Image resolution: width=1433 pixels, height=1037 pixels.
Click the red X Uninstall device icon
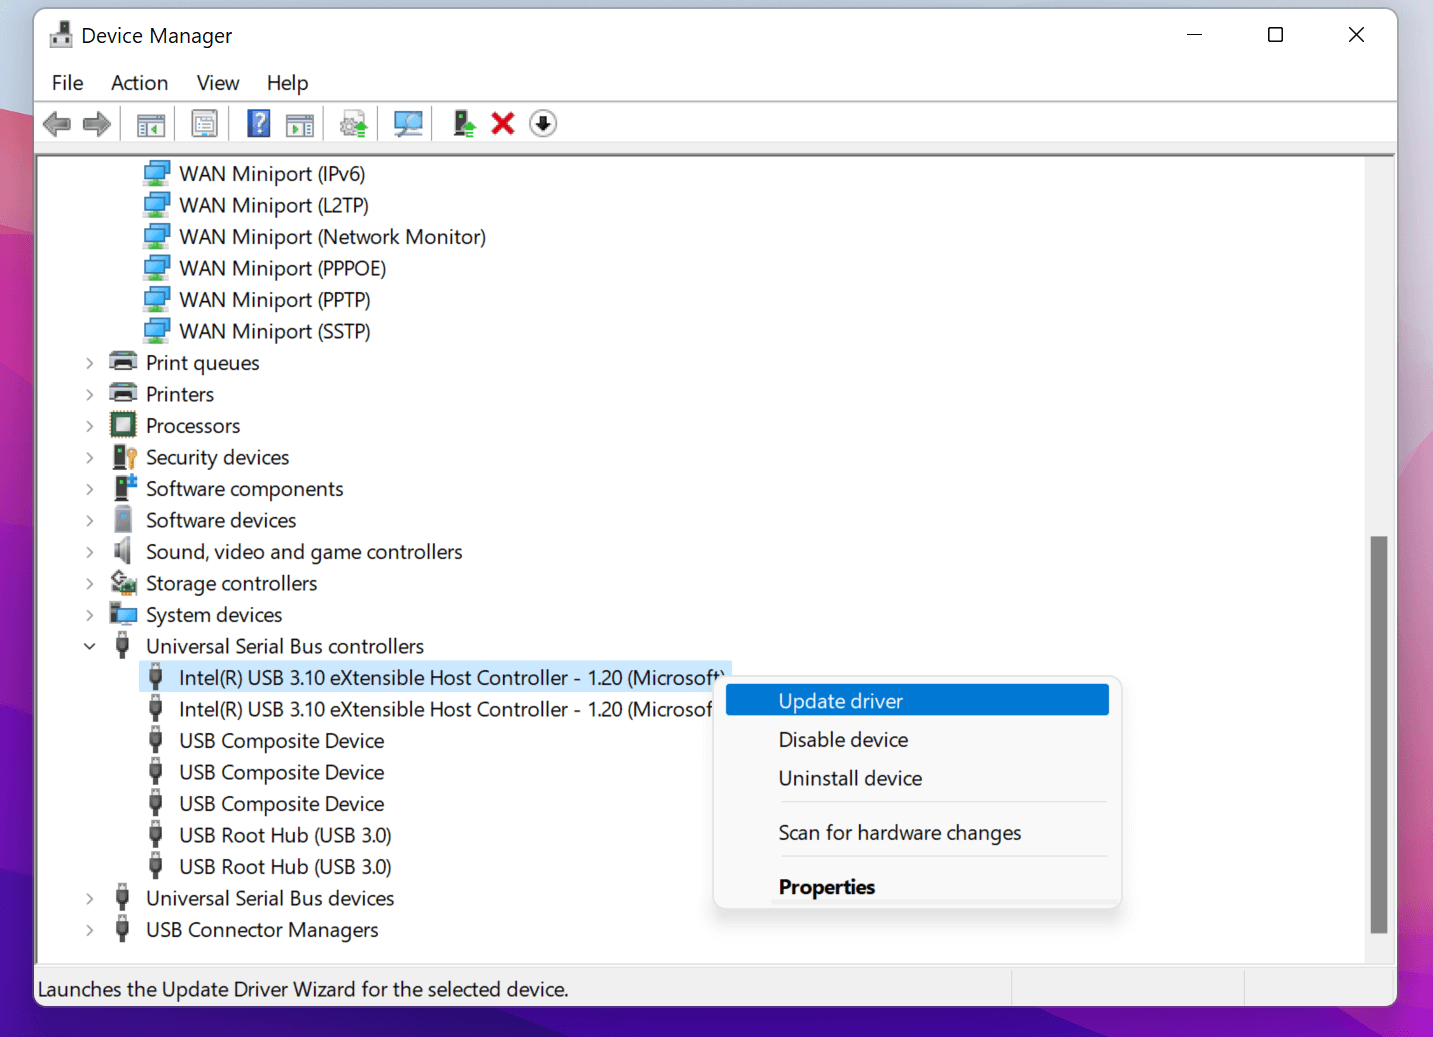click(503, 124)
